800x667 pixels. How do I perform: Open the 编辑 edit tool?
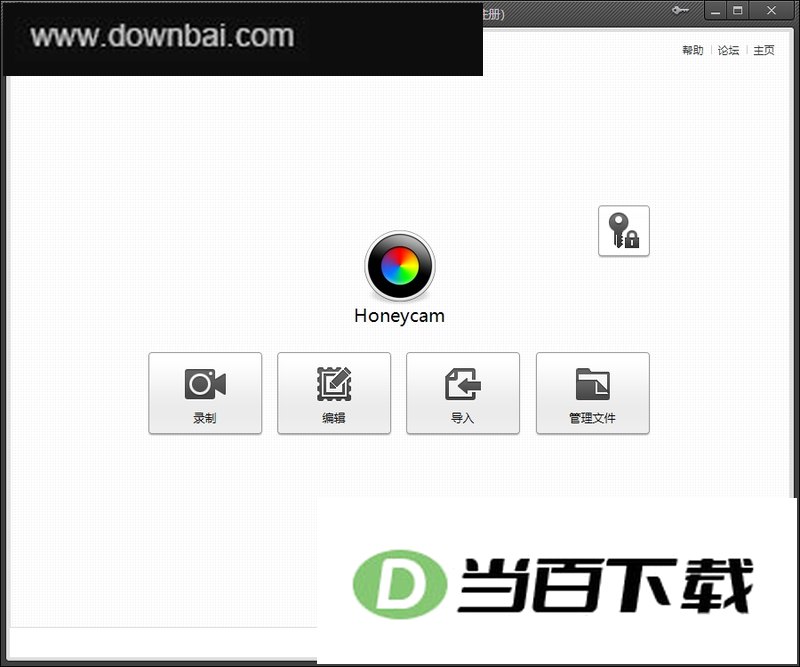tap(334, 393)
